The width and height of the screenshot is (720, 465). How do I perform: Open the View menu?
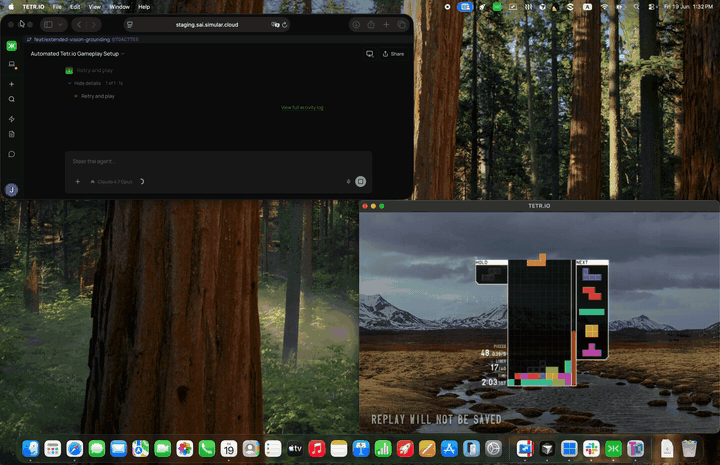click(x=95, y=7)
